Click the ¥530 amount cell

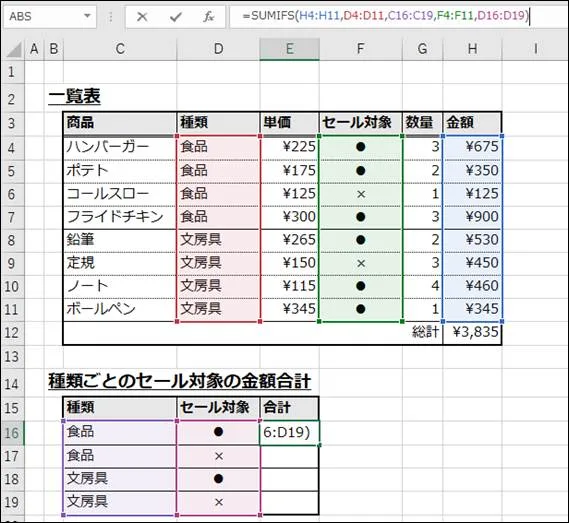472,240
